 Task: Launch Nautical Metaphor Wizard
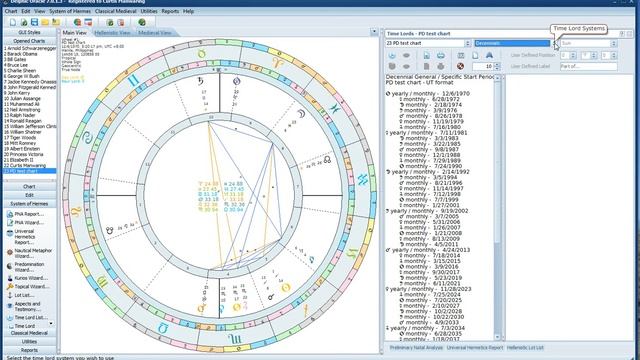[29, 253]
